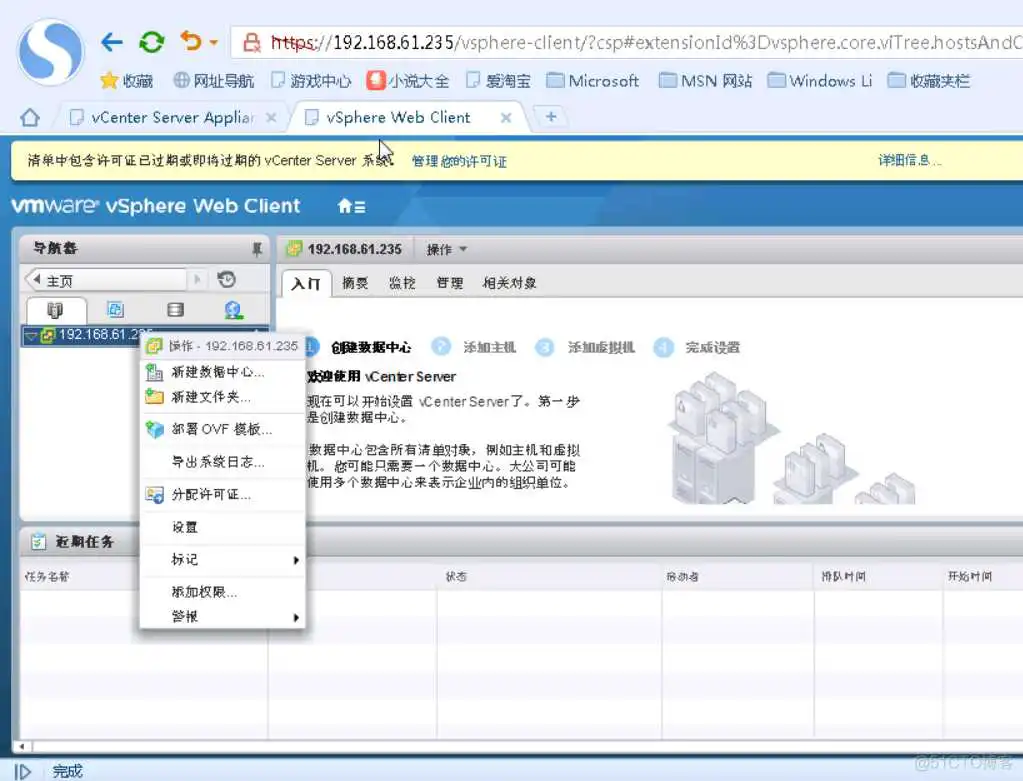Click the green refresh icon
This screenshot has width=1023, height=781.
click(151, 42)
